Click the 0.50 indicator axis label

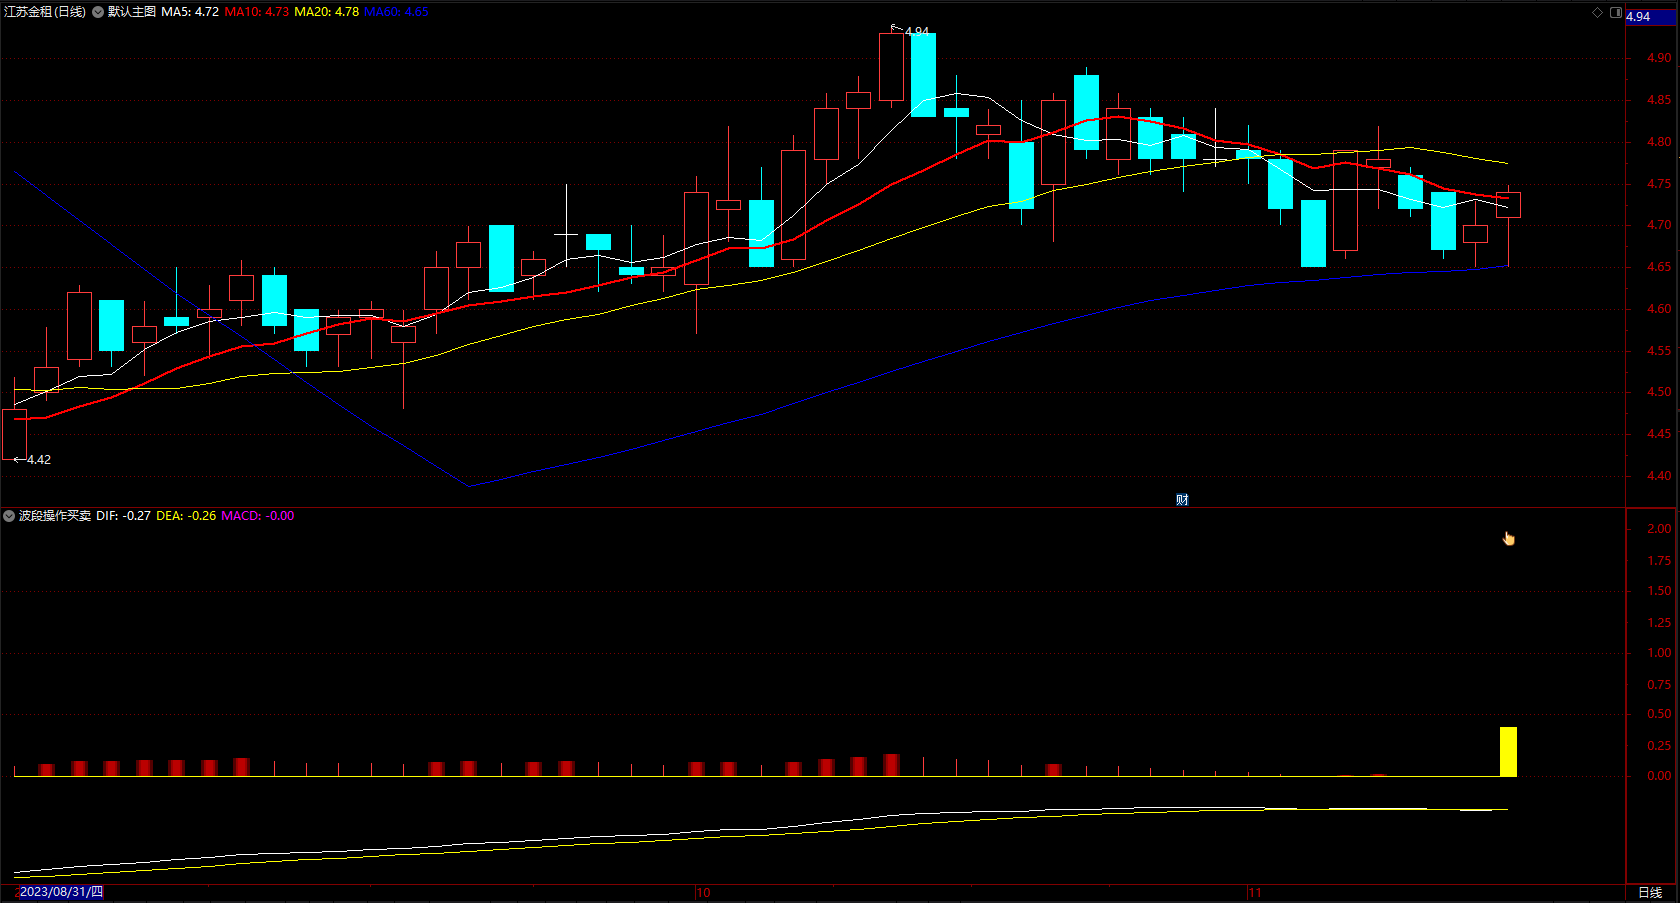(x=1659, y=714)
